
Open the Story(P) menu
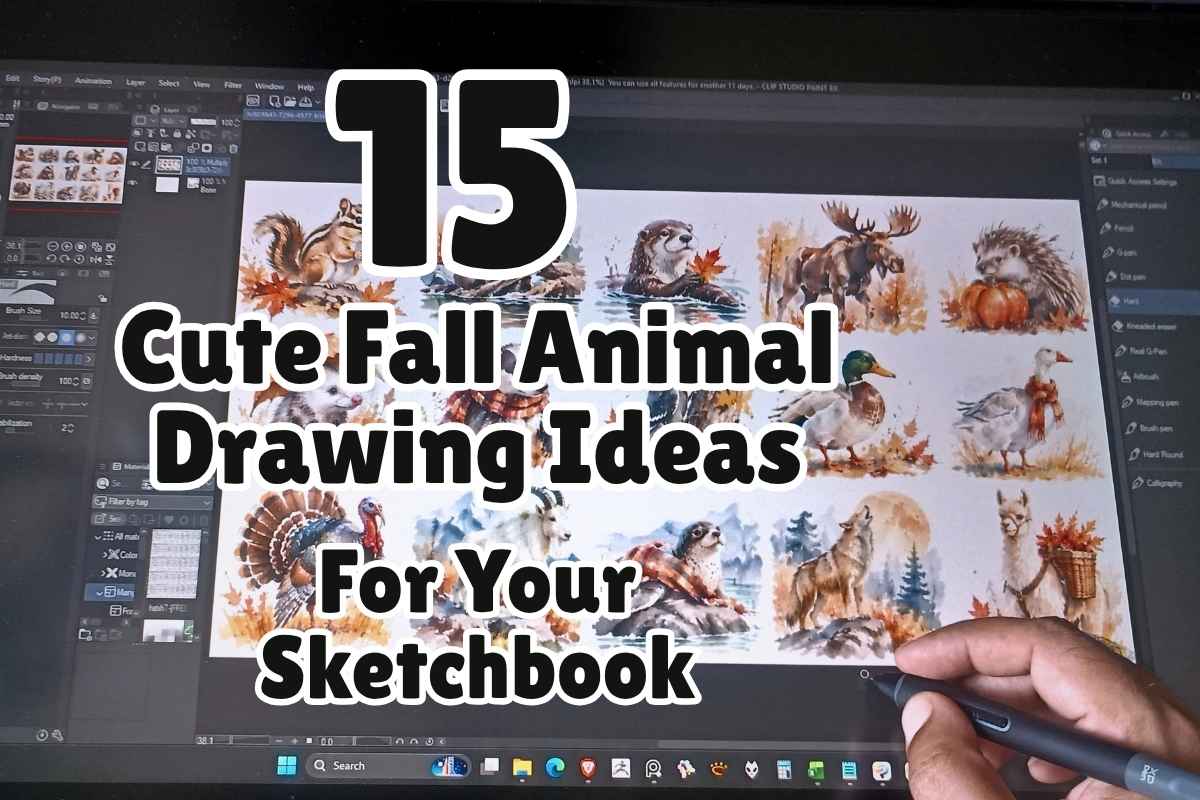point(47,79)
